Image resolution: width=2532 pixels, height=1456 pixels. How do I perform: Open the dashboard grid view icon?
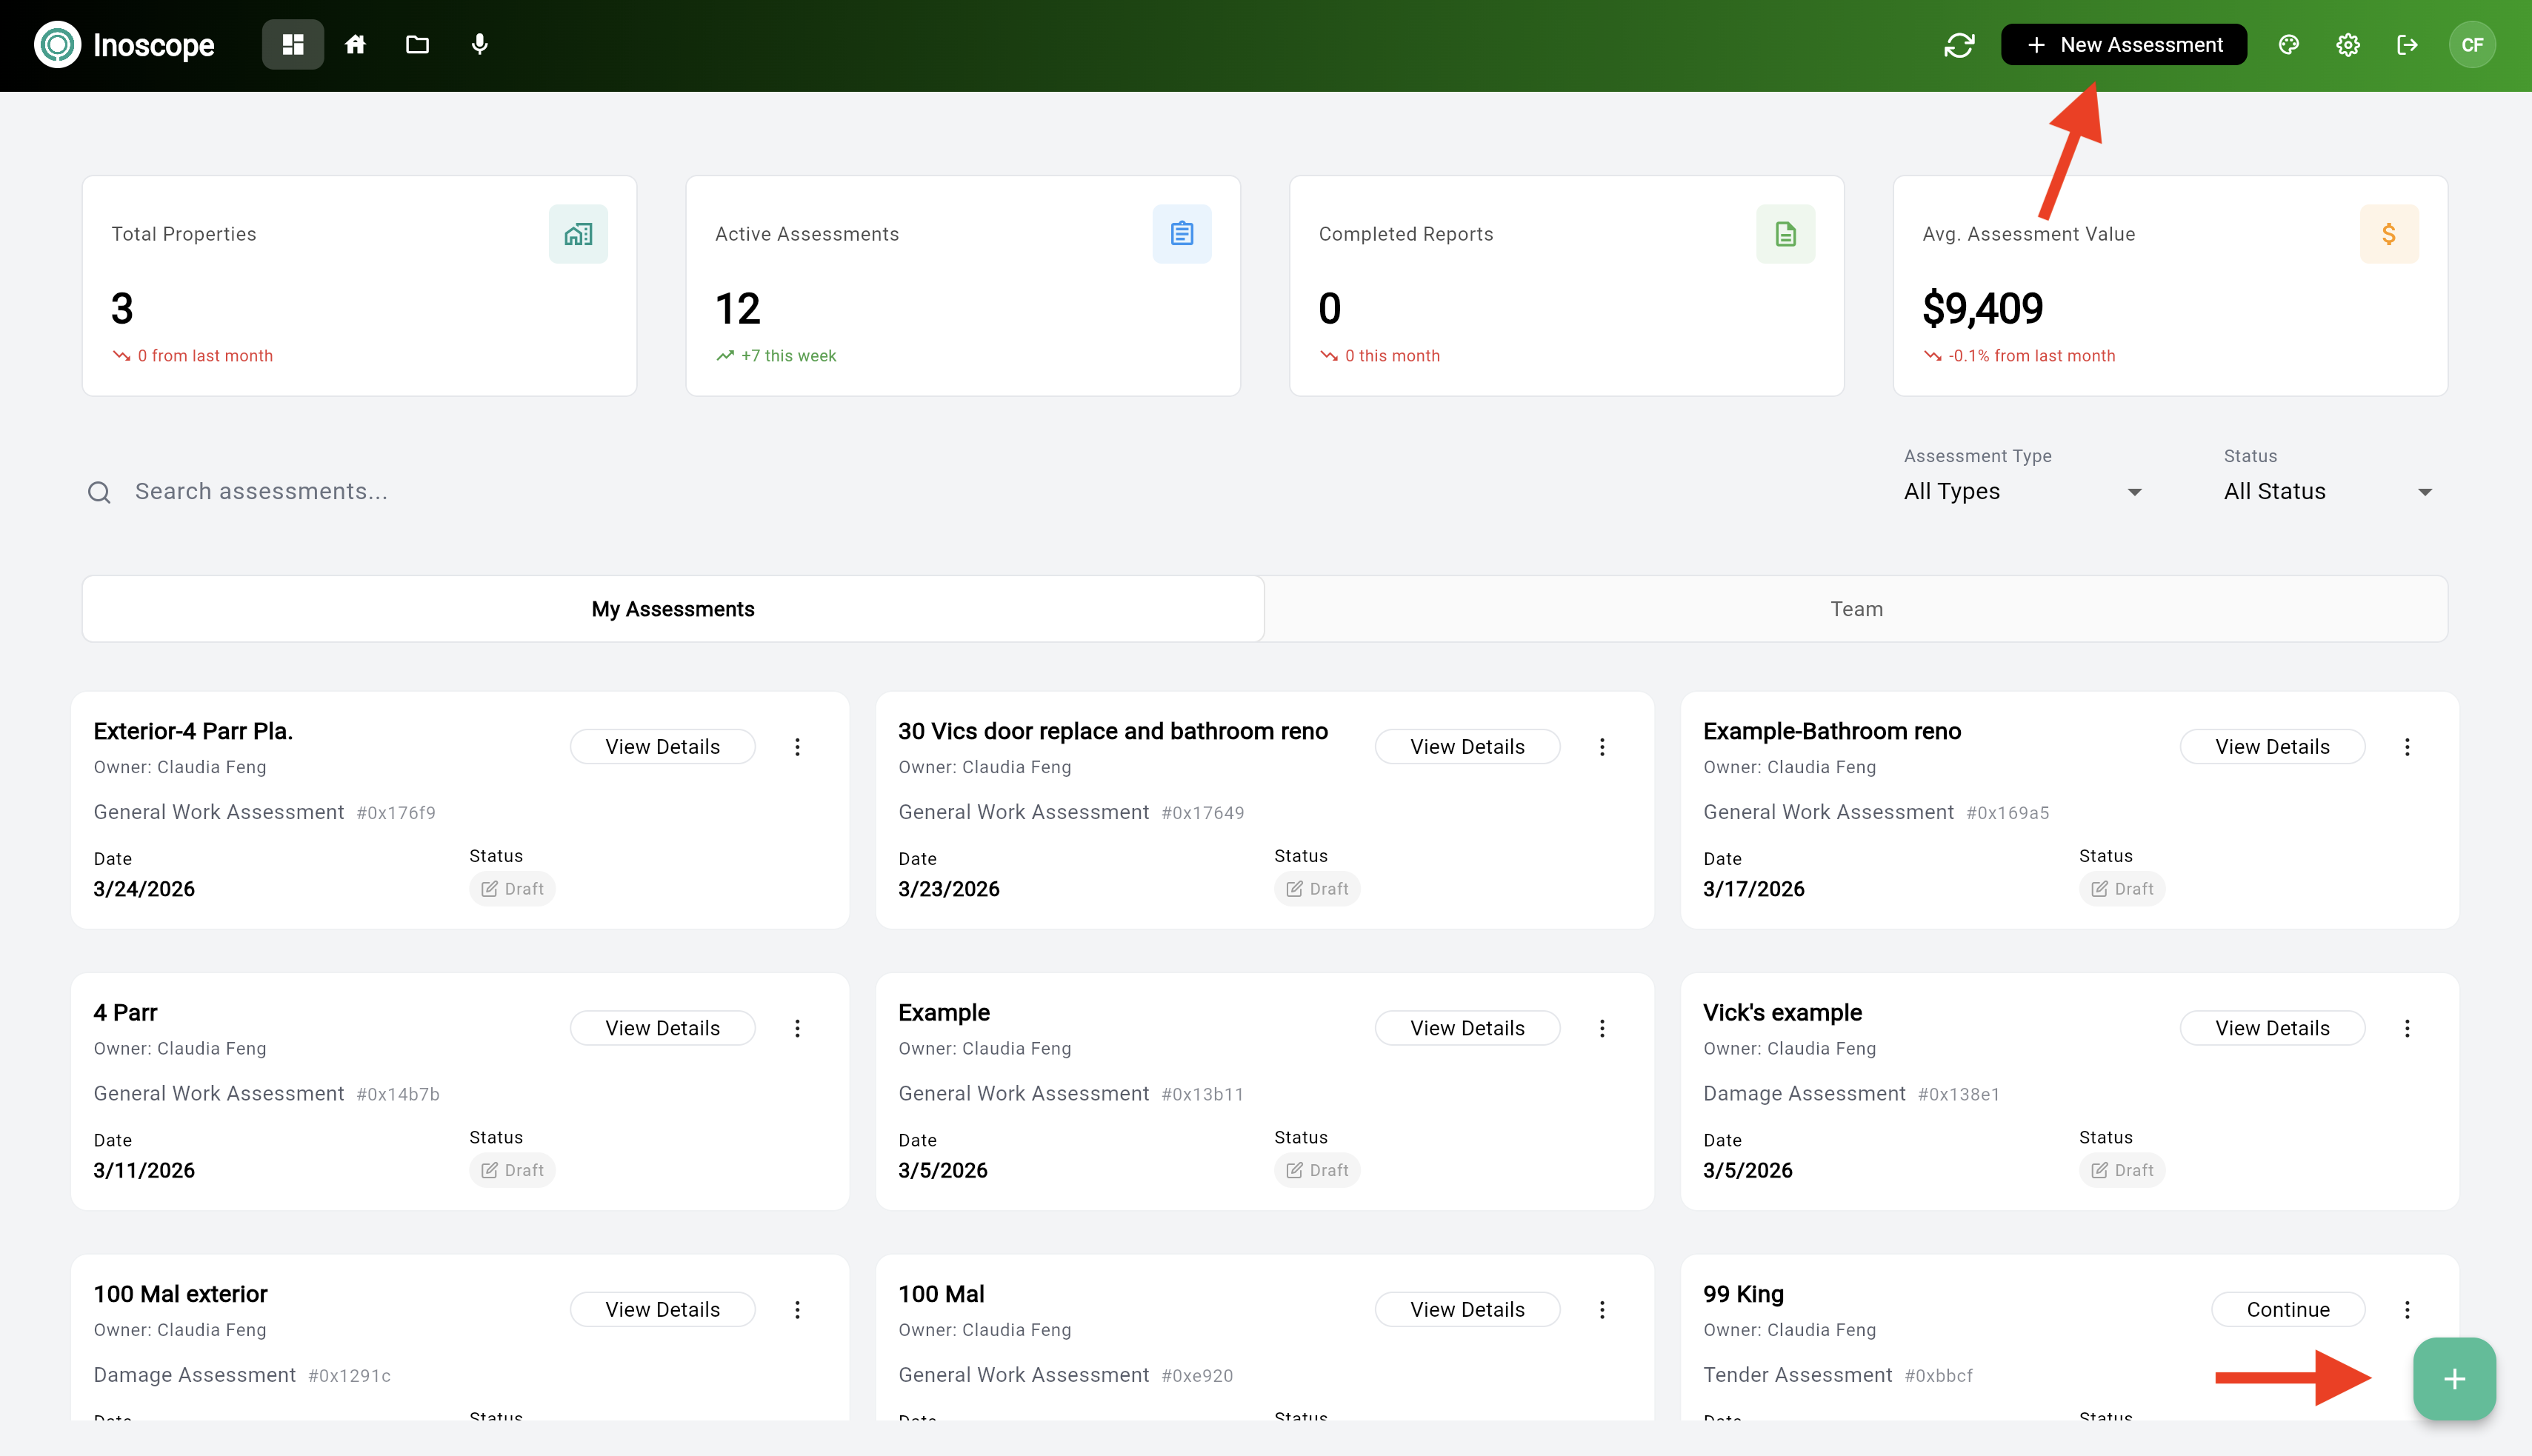[x=292, y=44]
